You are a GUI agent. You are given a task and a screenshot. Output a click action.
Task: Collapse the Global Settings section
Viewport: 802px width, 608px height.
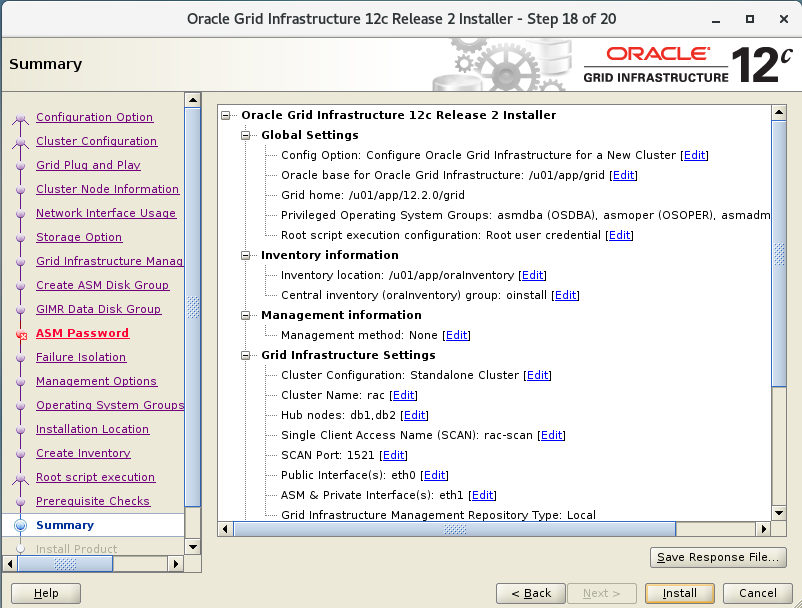(x=246, y=135)
